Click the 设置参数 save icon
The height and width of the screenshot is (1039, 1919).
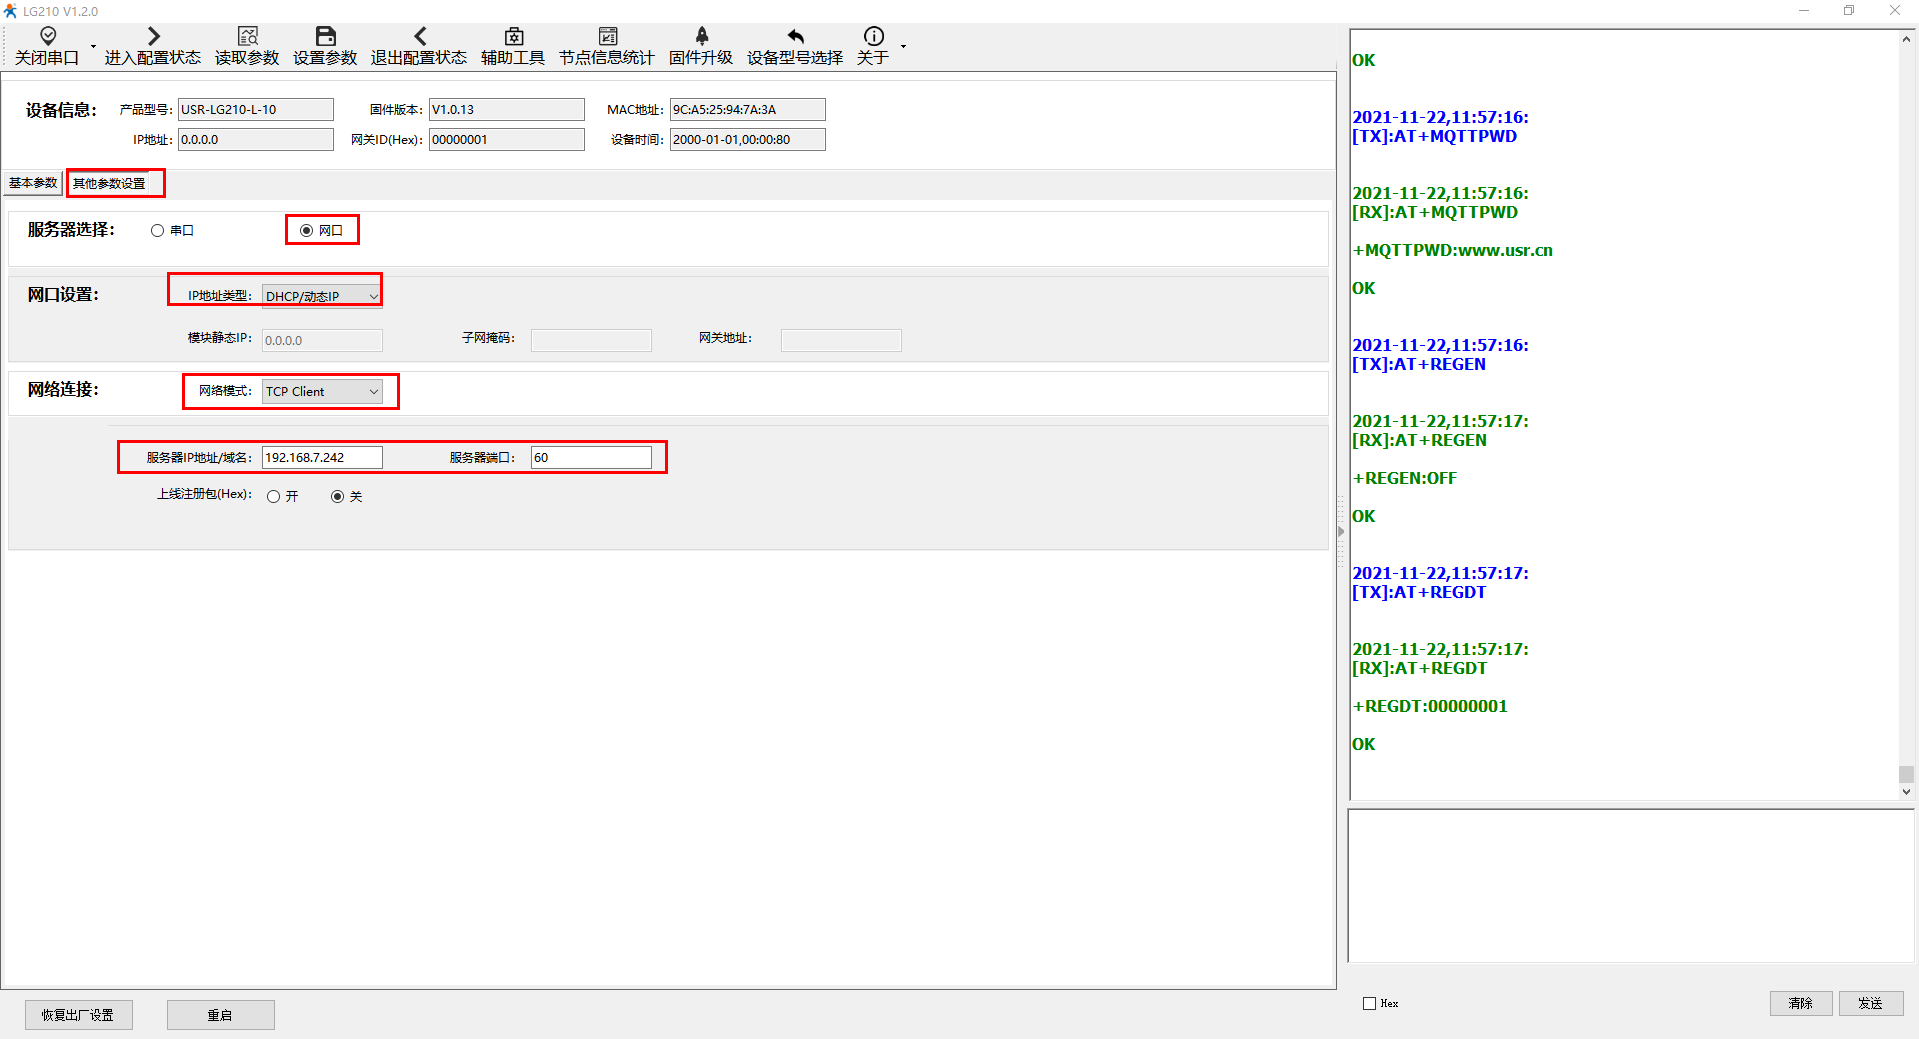click(325, 37)
